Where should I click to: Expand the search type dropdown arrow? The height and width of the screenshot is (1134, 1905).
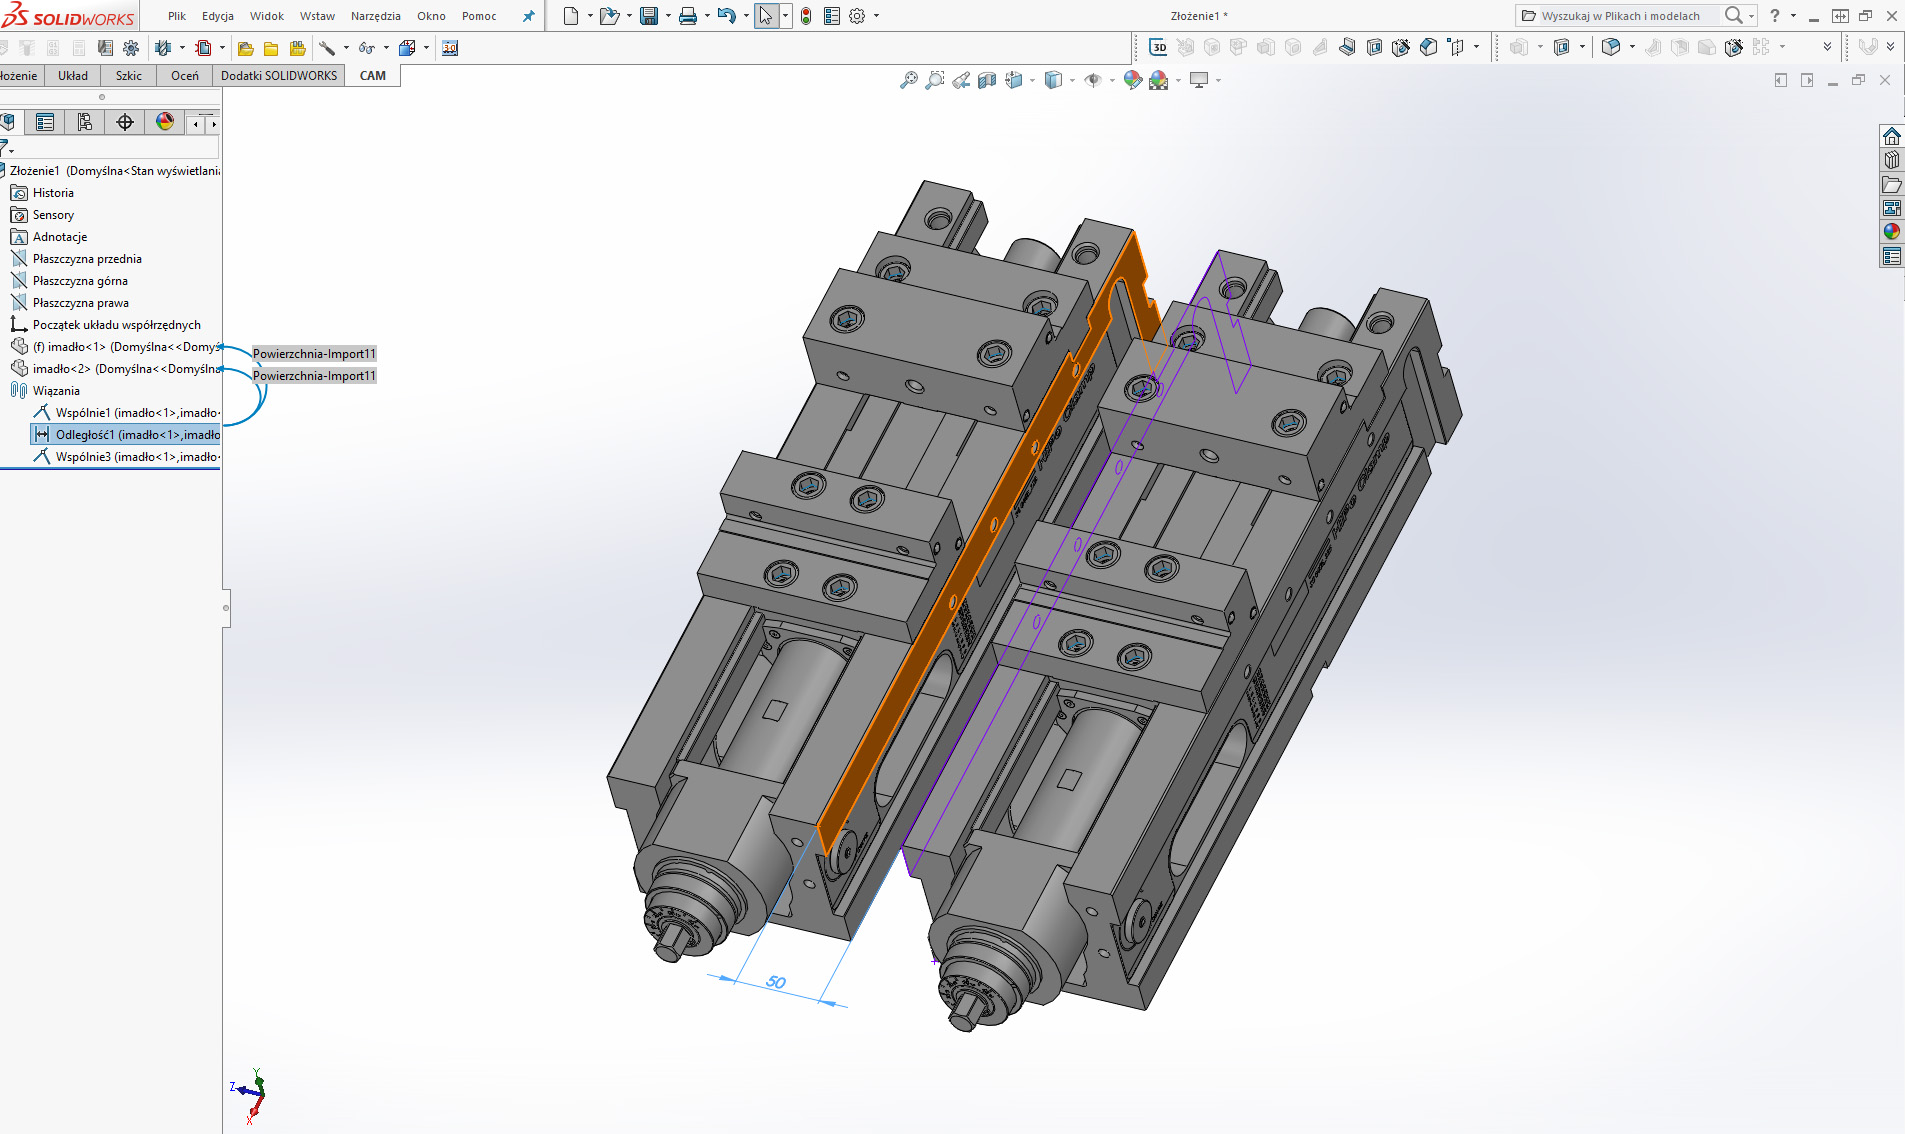click(x=1751, y=16)
